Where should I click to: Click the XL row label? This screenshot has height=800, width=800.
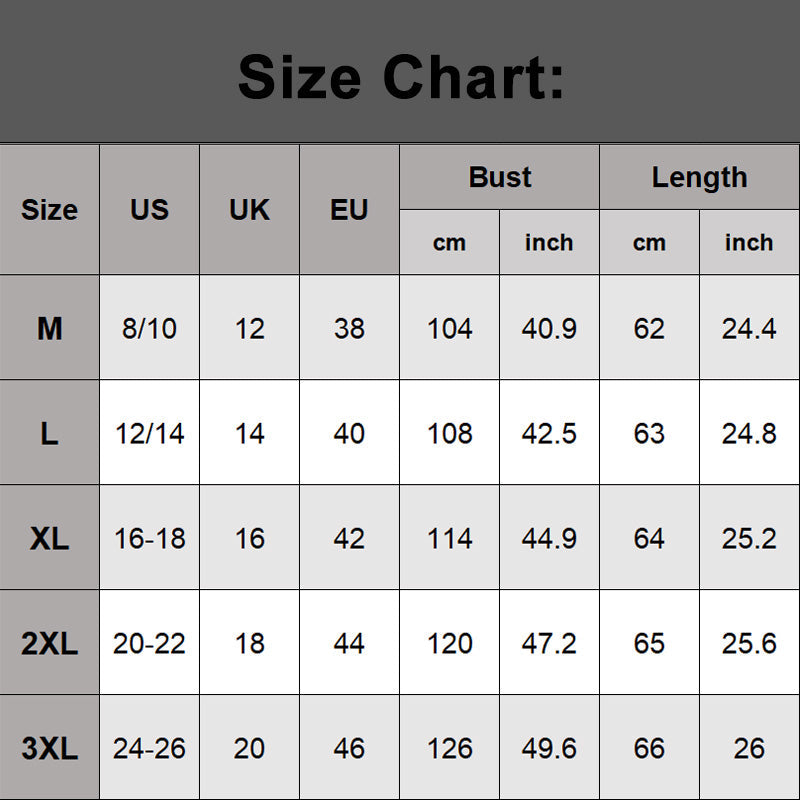[x=49, y=538]
